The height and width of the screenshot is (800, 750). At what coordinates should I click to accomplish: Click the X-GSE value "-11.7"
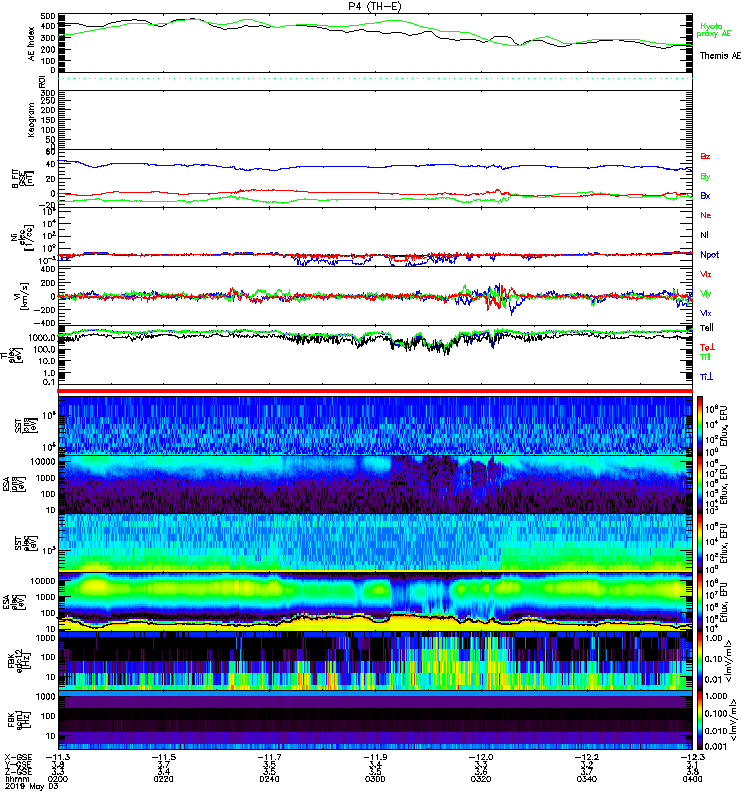click(x=269, y=757)
